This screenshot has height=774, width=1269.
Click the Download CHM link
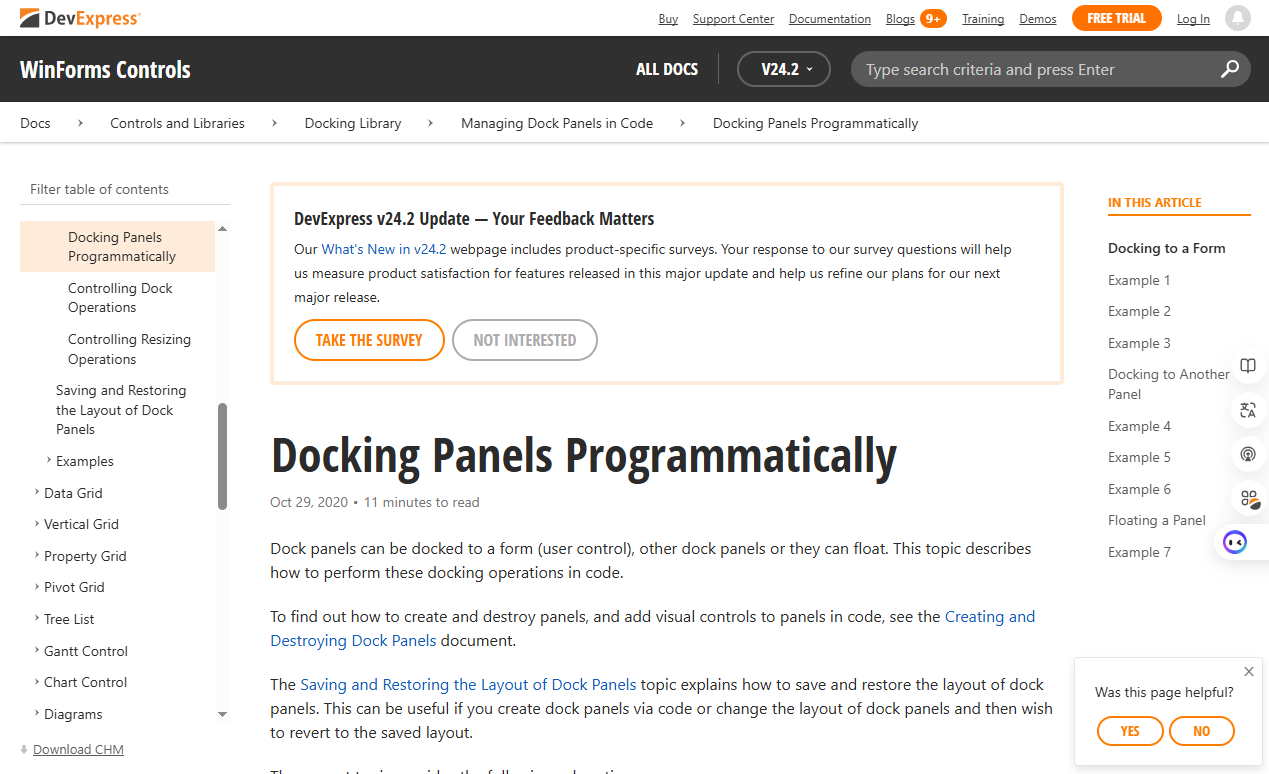click(78, 750)
